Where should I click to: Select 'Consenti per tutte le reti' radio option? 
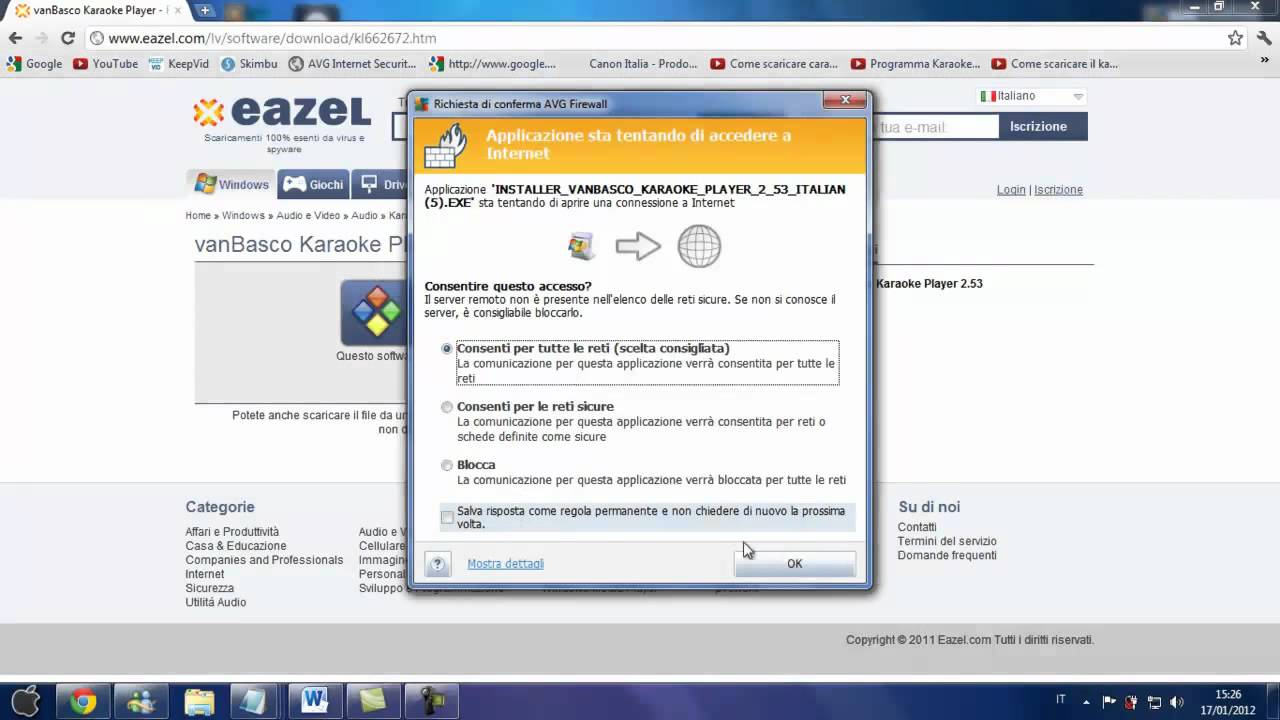tap(447, 348)
